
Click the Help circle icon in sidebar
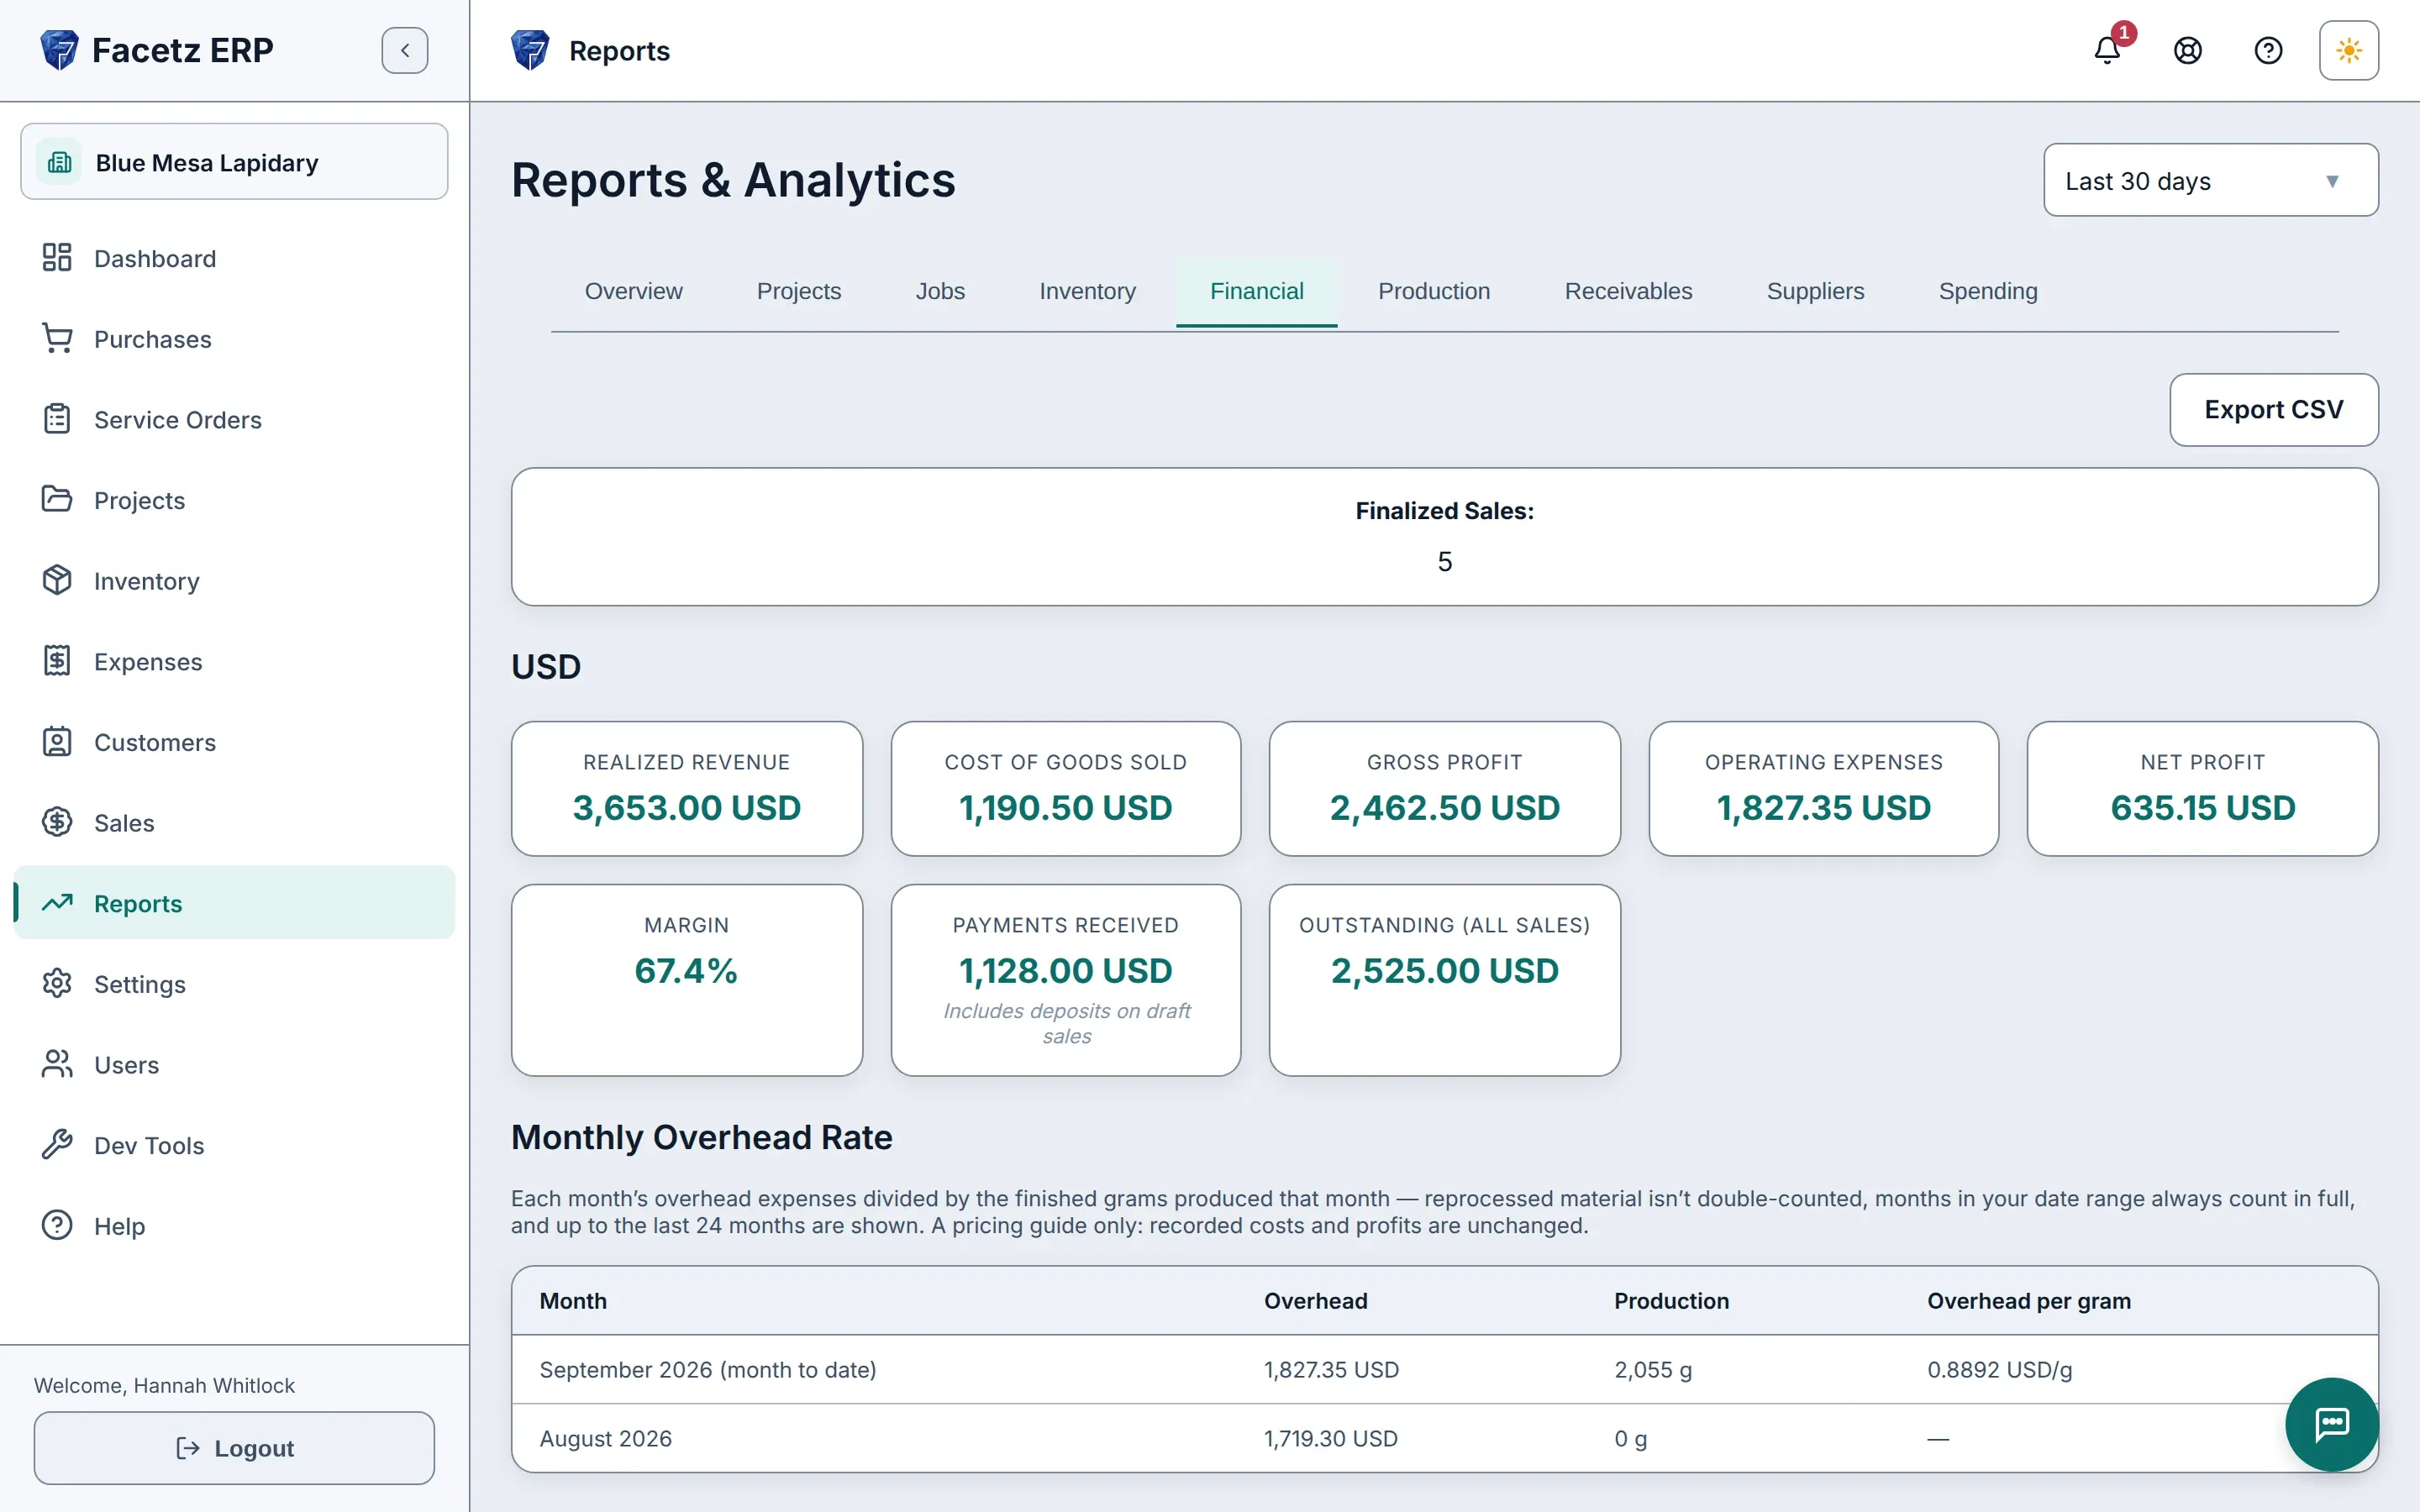click(x=57, y=1225)
